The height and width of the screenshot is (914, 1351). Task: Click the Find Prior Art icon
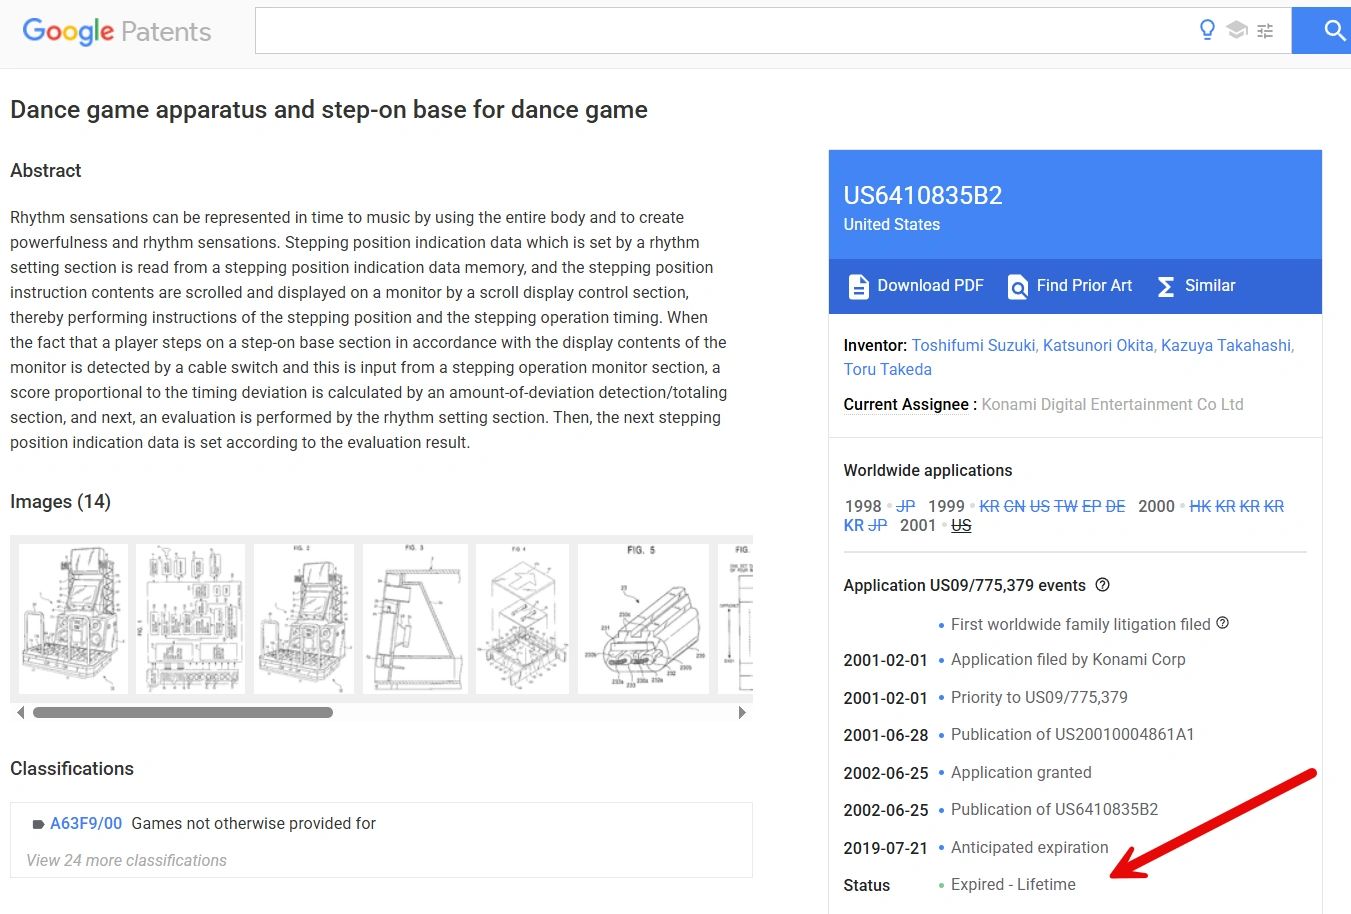(x=1017, y=287)
